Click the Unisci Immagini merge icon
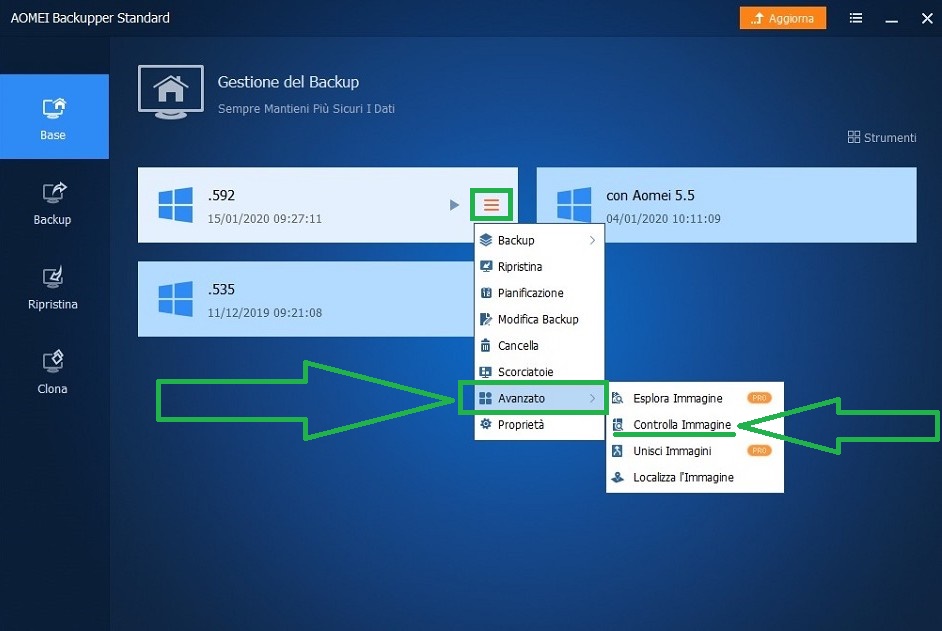This screenshot has width=942, height=631. (617, 451)
